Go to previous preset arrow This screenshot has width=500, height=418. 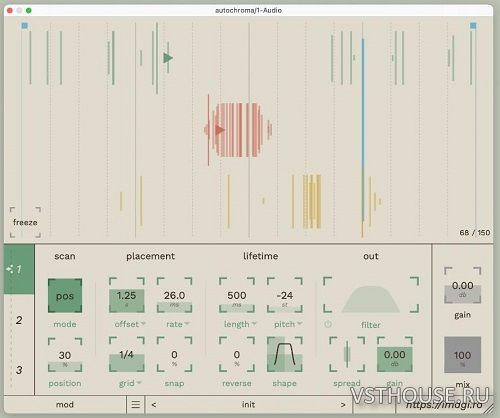154,405
